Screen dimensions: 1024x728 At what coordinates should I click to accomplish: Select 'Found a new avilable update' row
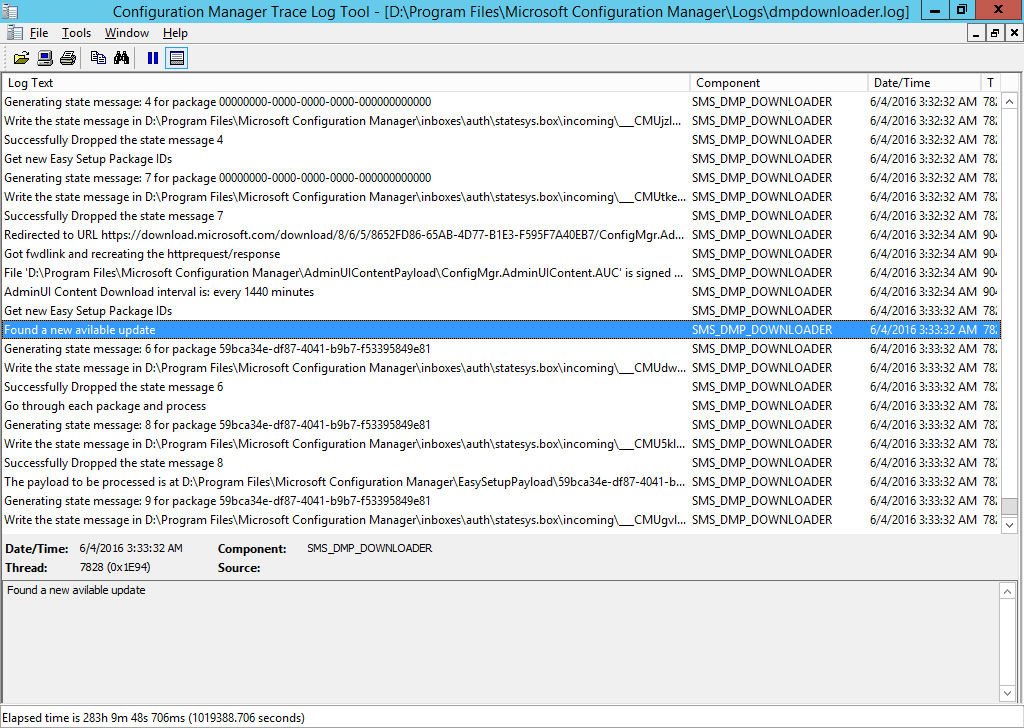(x=501, y=330)
